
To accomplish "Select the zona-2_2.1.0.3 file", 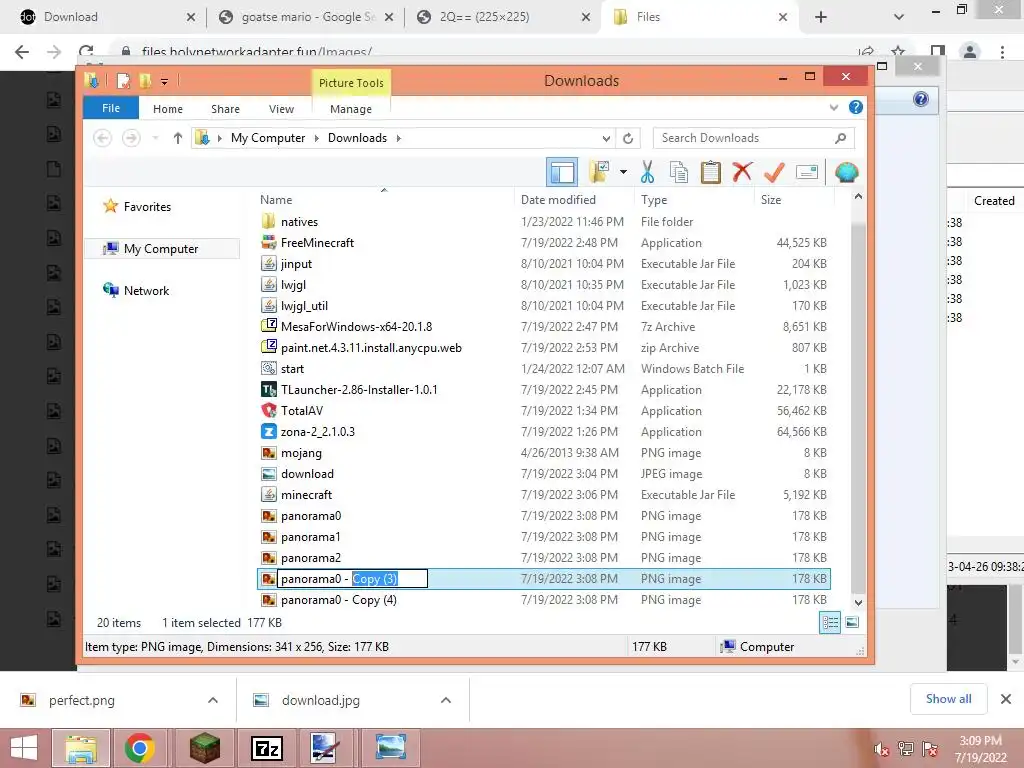I will coord(317,432).
